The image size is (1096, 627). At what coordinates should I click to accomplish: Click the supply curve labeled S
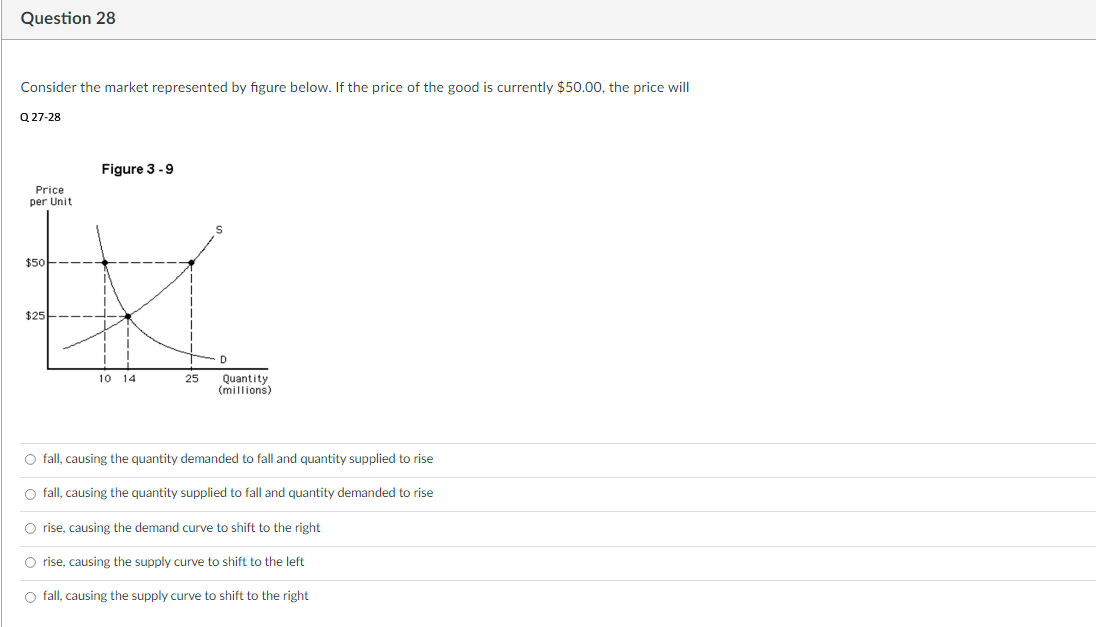coord(218,227)
